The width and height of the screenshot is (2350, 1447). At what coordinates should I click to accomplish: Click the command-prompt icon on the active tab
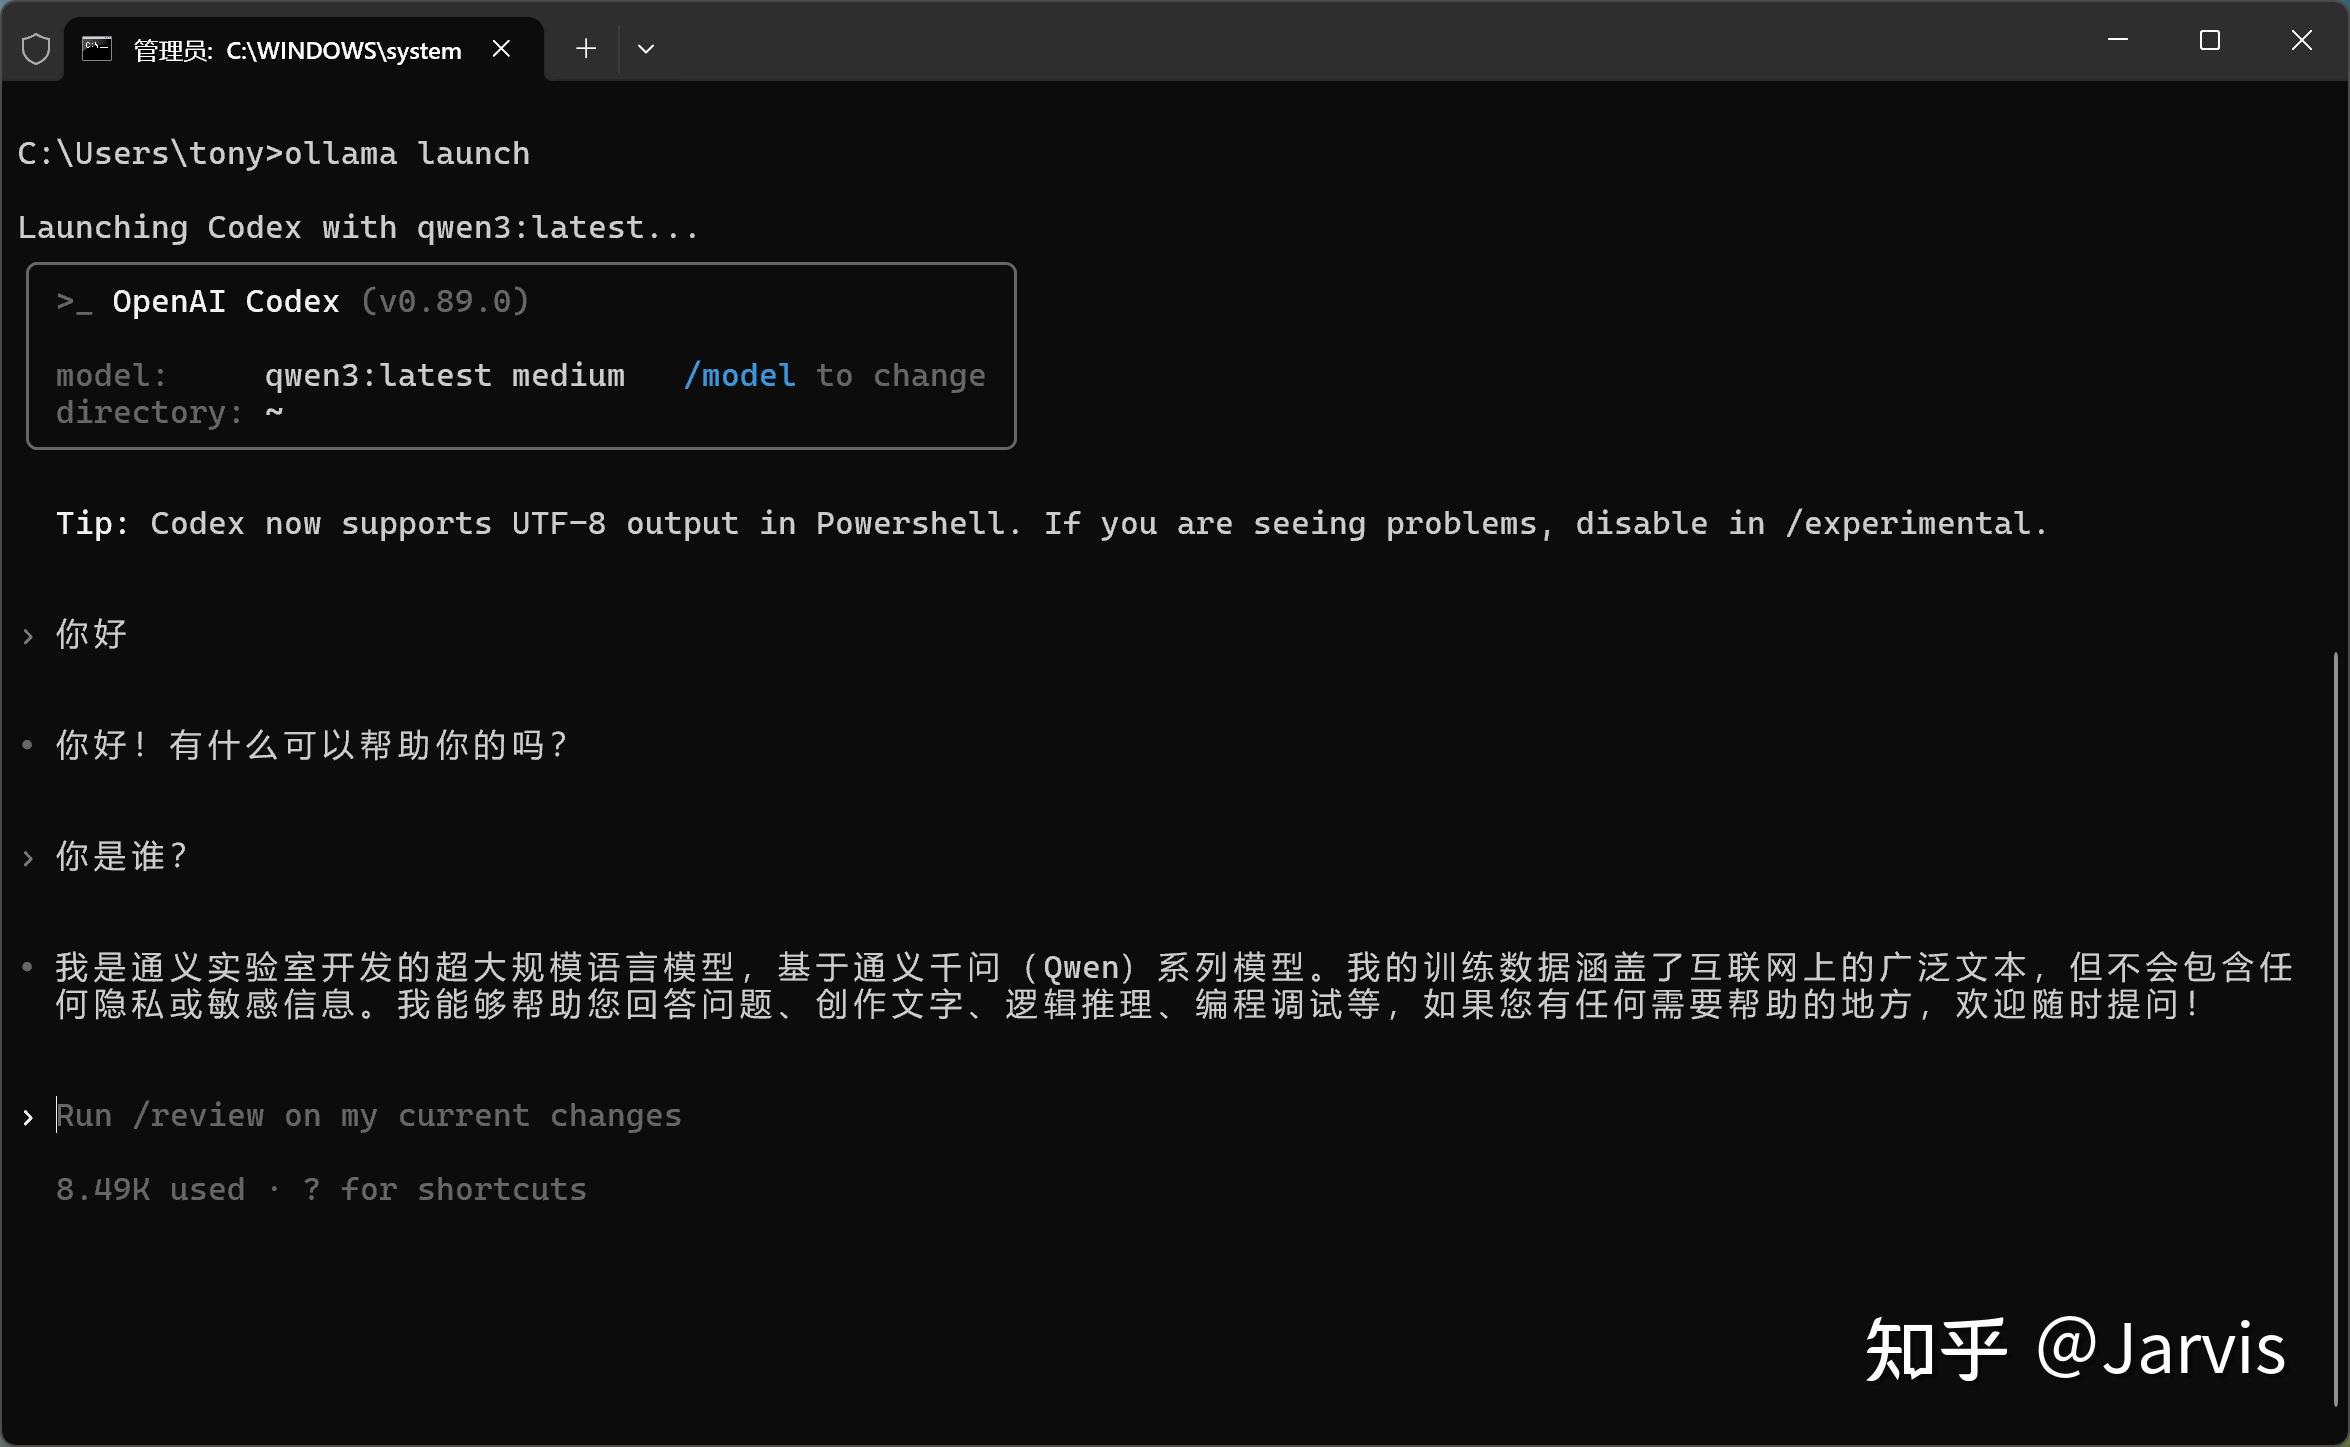click(95, 47)
